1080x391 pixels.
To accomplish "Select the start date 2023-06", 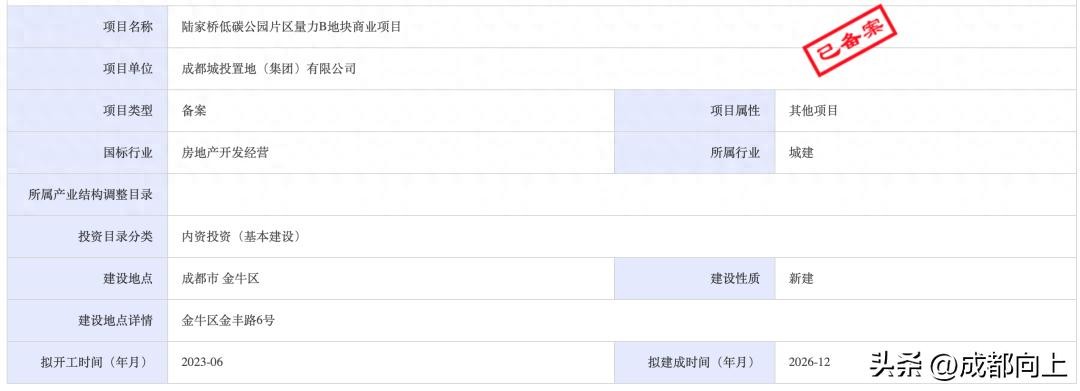I will (x=202, y=363).
